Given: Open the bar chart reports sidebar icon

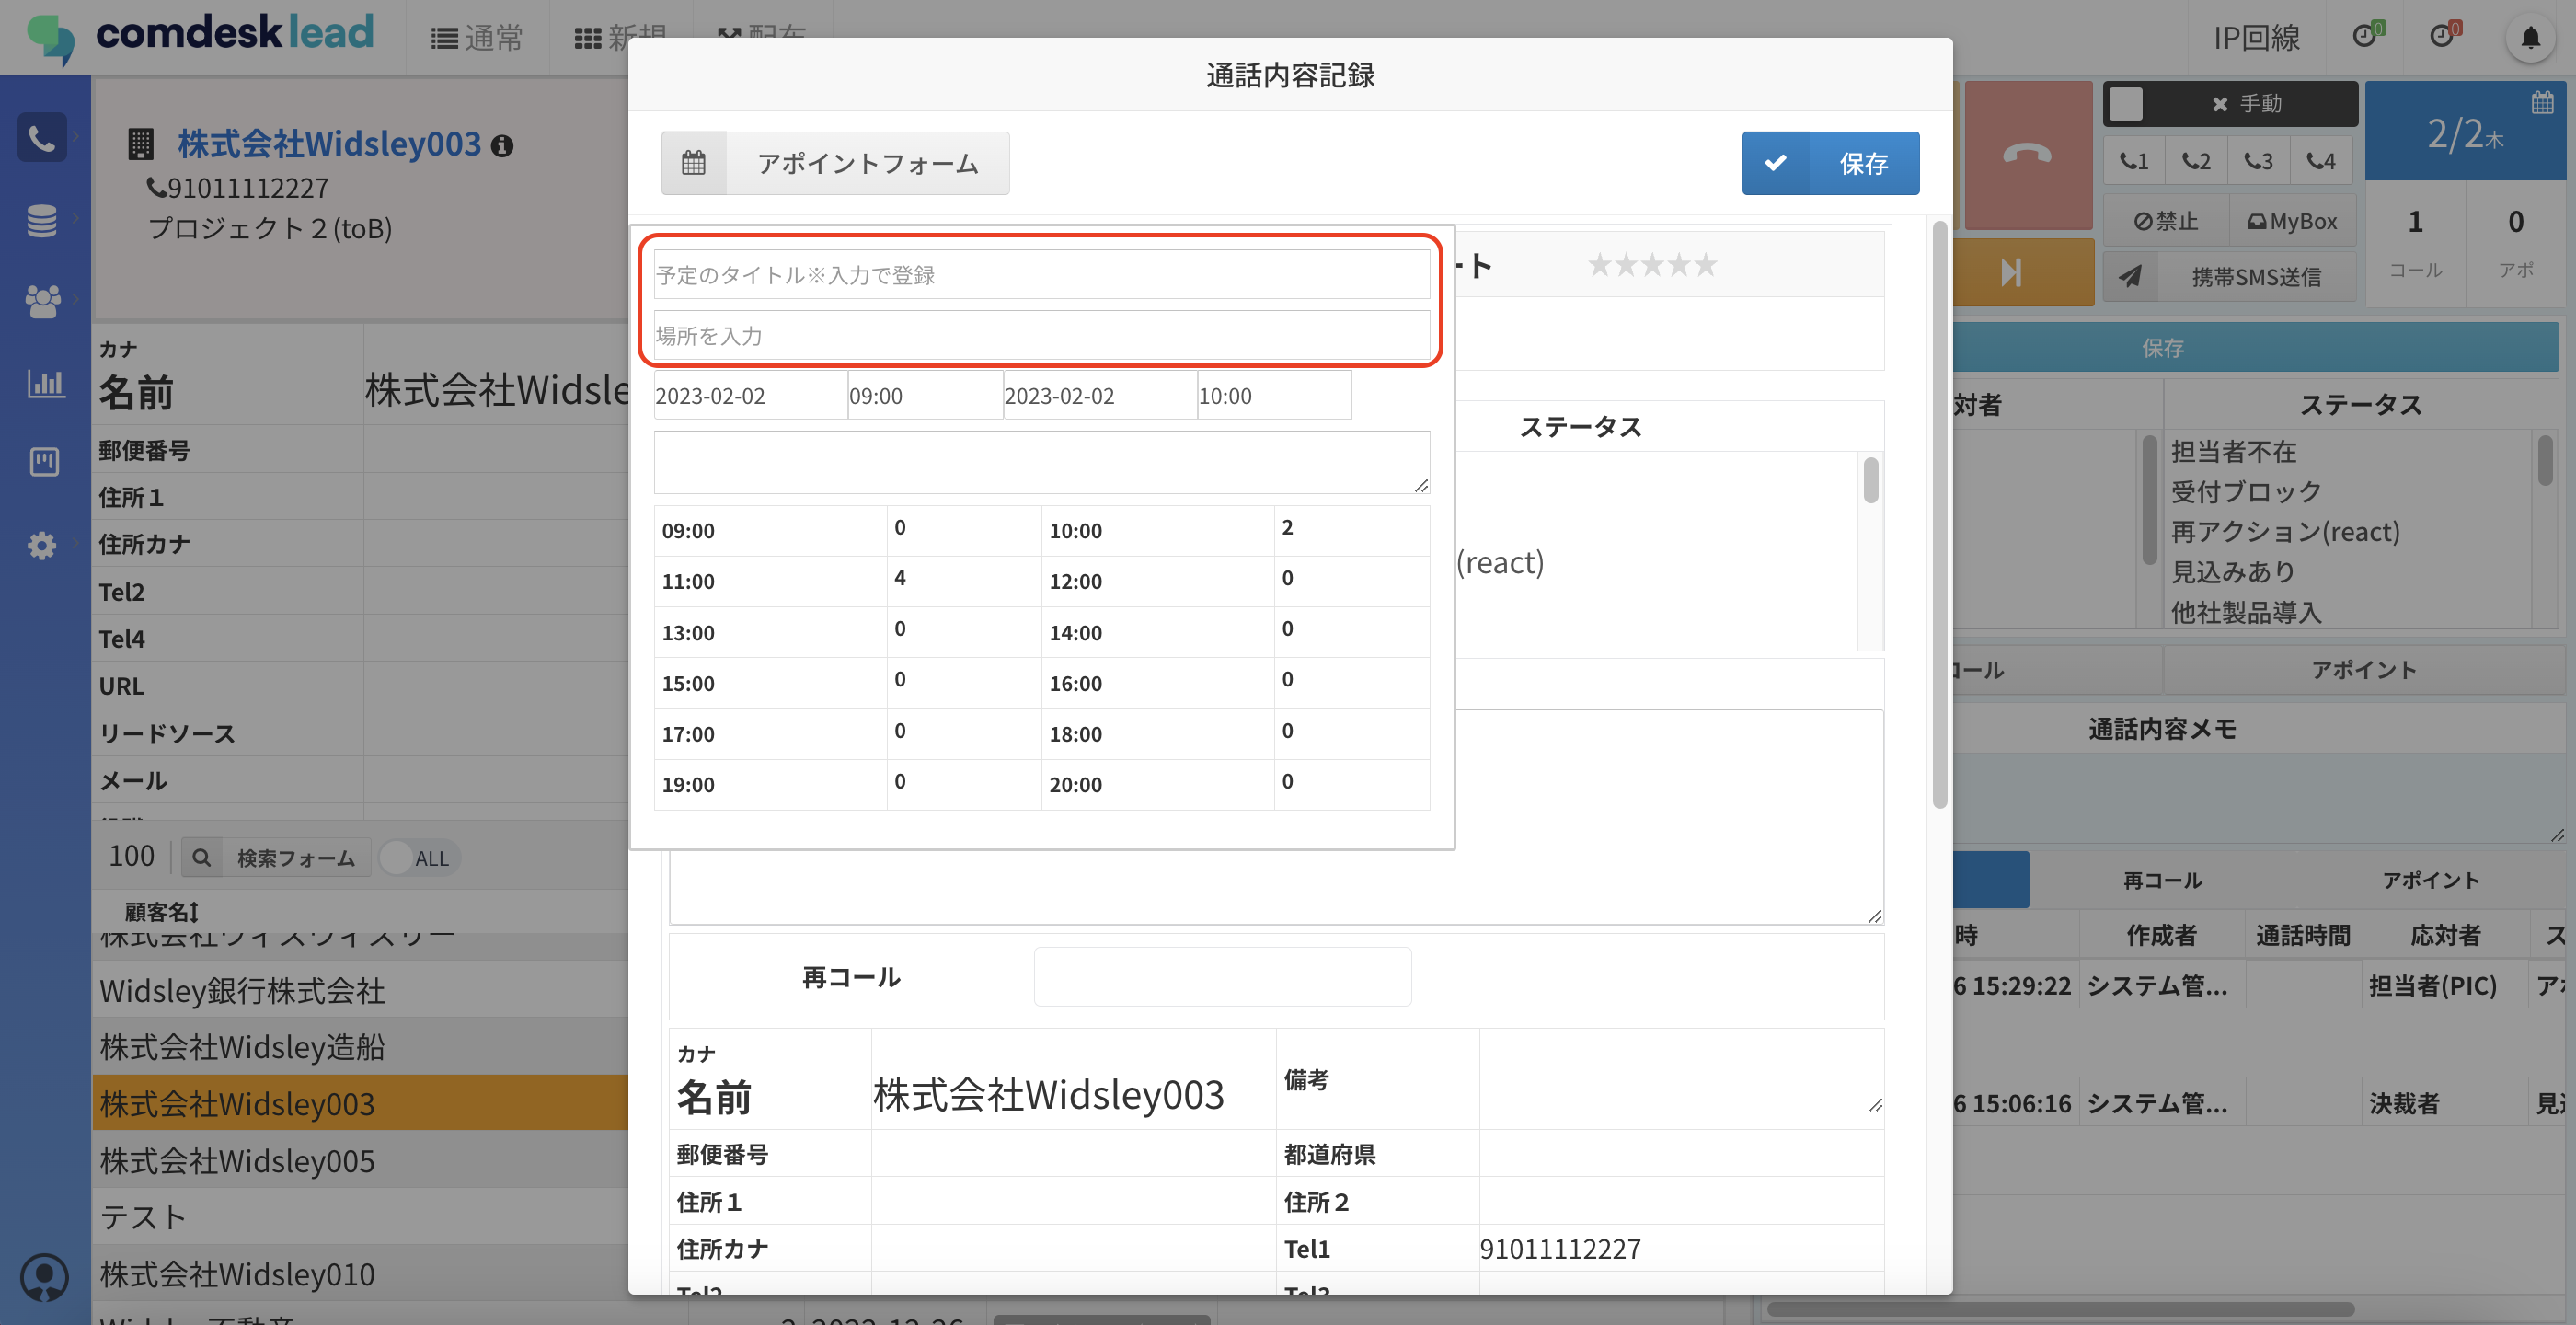Looking at the screenshot, I should pyautogui.click(x=44, y=382).
